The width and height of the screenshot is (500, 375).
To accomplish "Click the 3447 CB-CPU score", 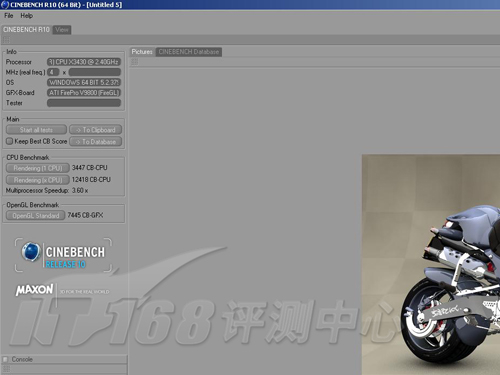I will tap(90, 168).
